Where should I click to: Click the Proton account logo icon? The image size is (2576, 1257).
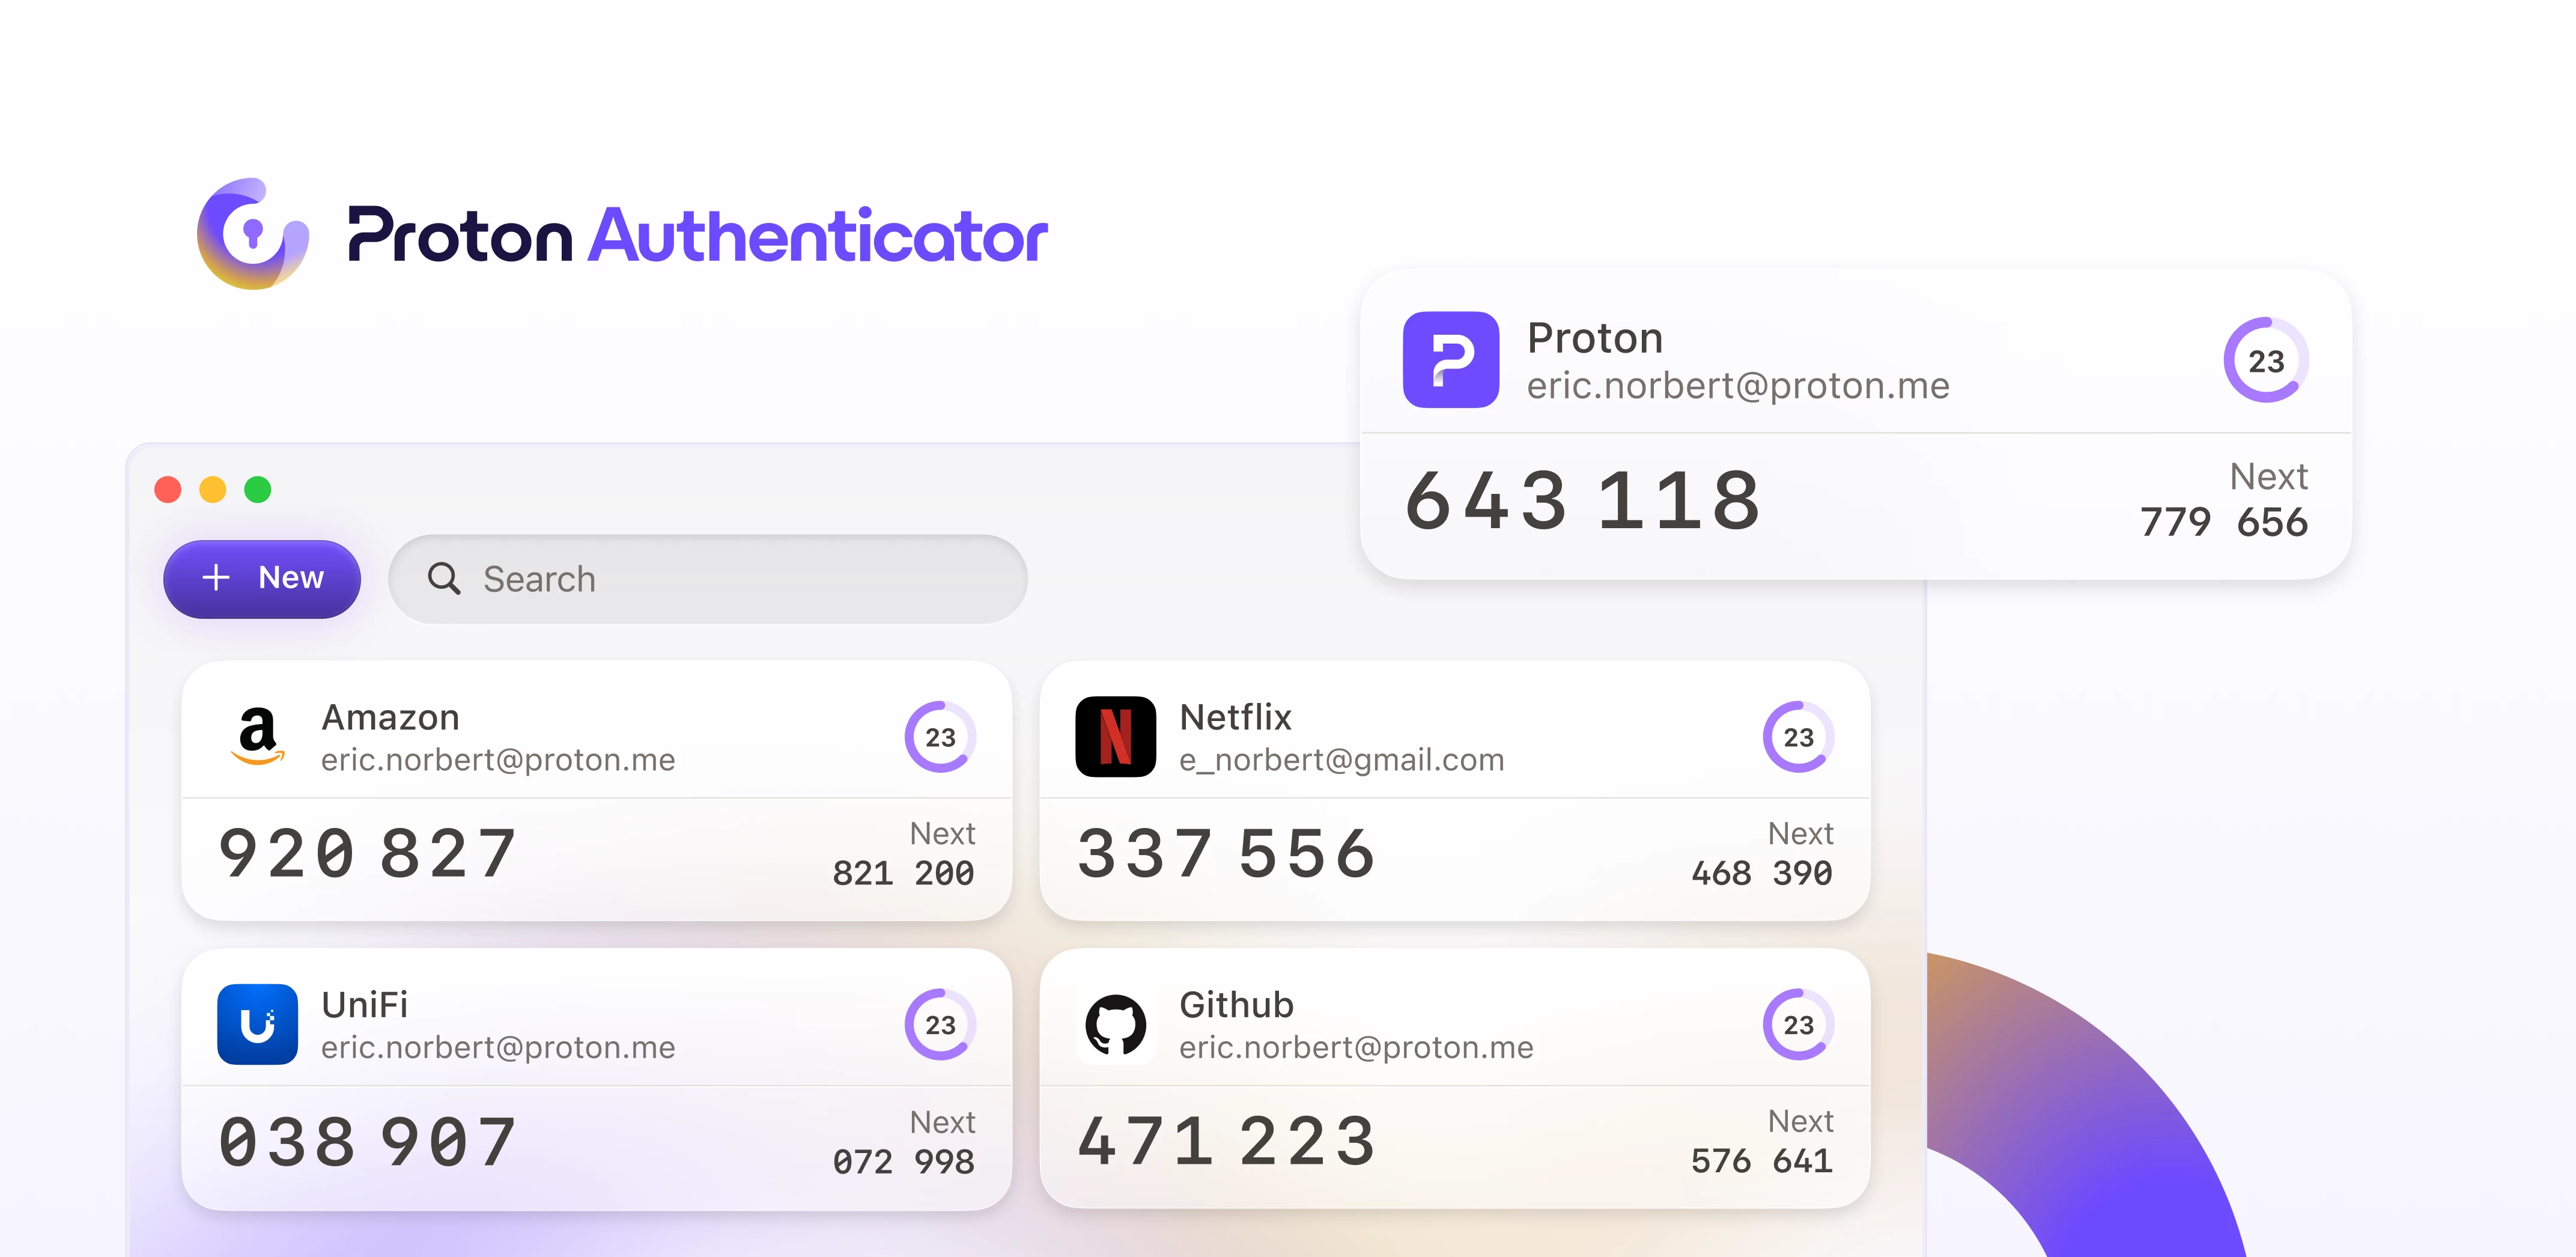point(1450,360)
